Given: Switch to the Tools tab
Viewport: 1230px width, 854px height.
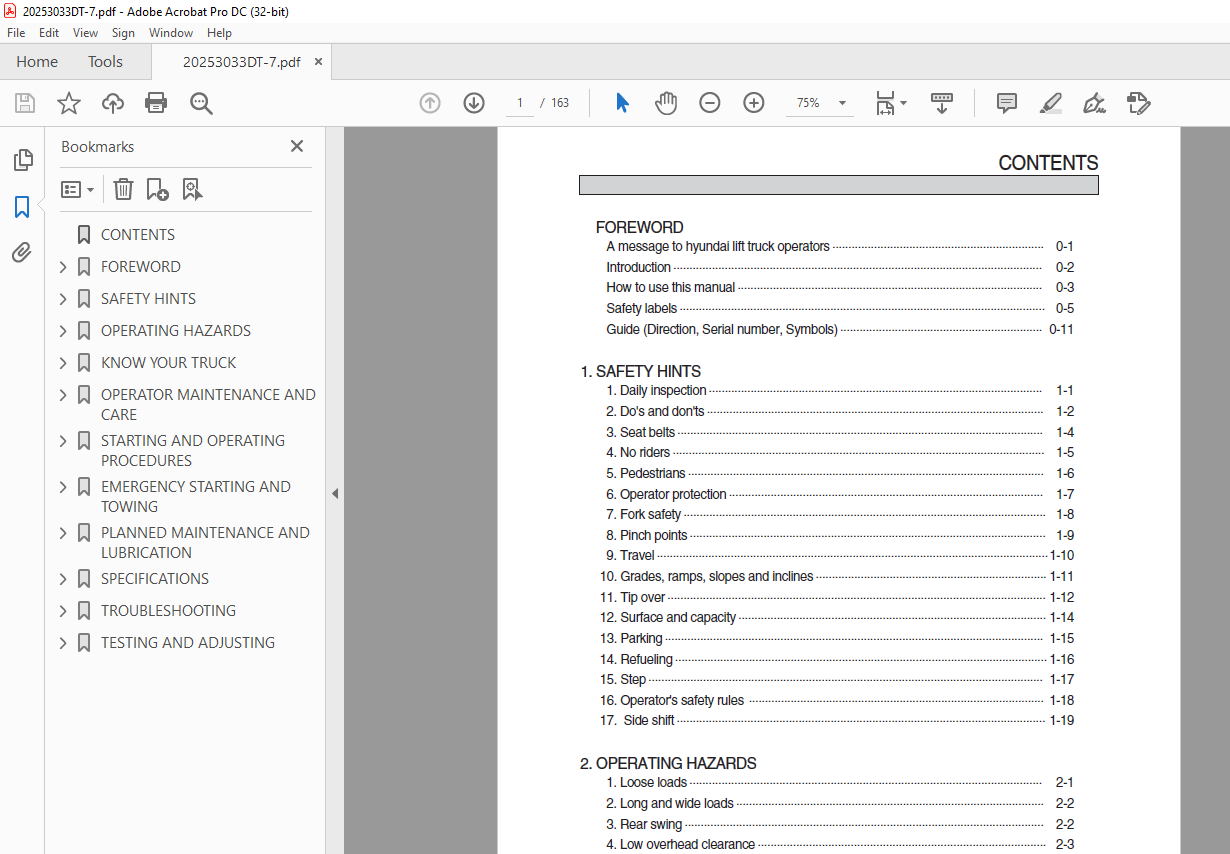Looking at the screenshot, I should point(105,62).
